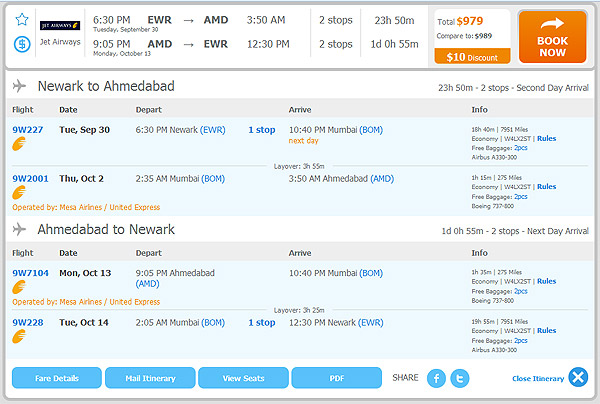Click '23h 50m' duration in header summary

394,20
